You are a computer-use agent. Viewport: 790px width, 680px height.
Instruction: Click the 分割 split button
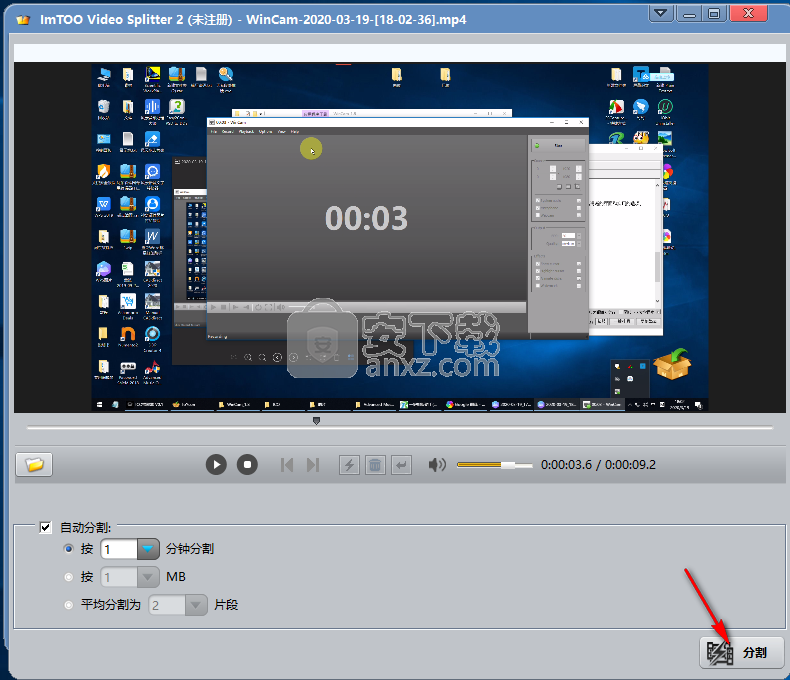[x=741, y=653]
